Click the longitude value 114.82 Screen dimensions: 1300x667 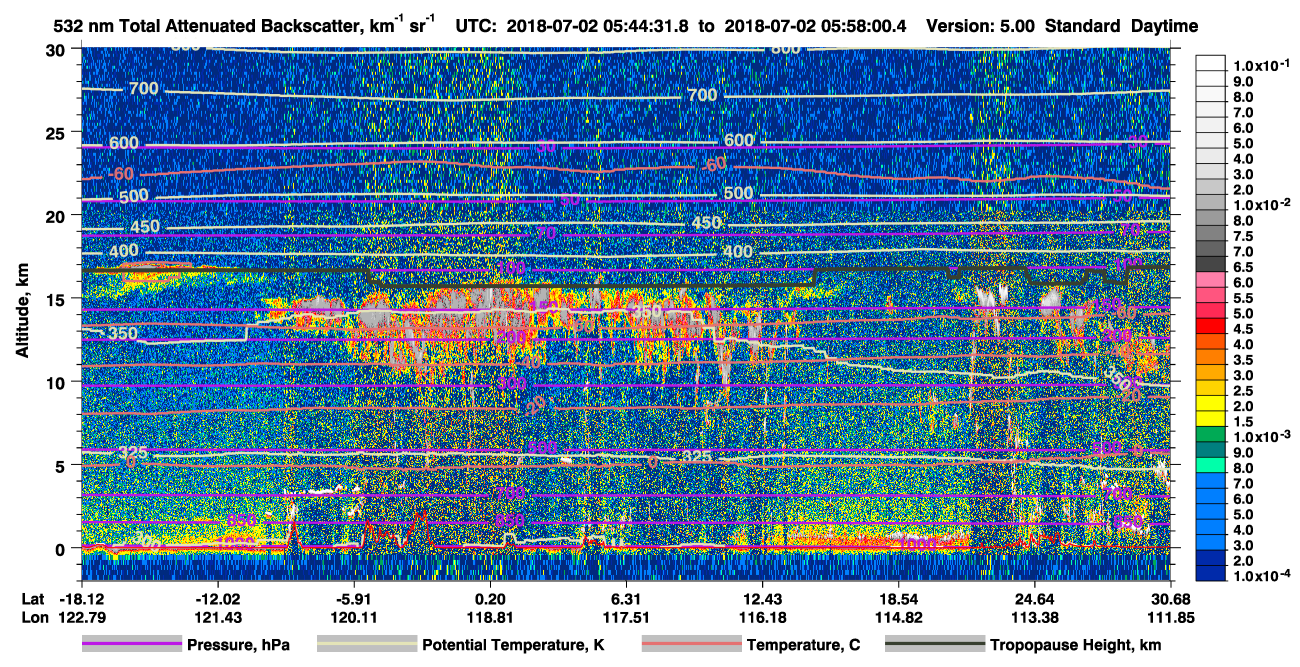point(899,617)
